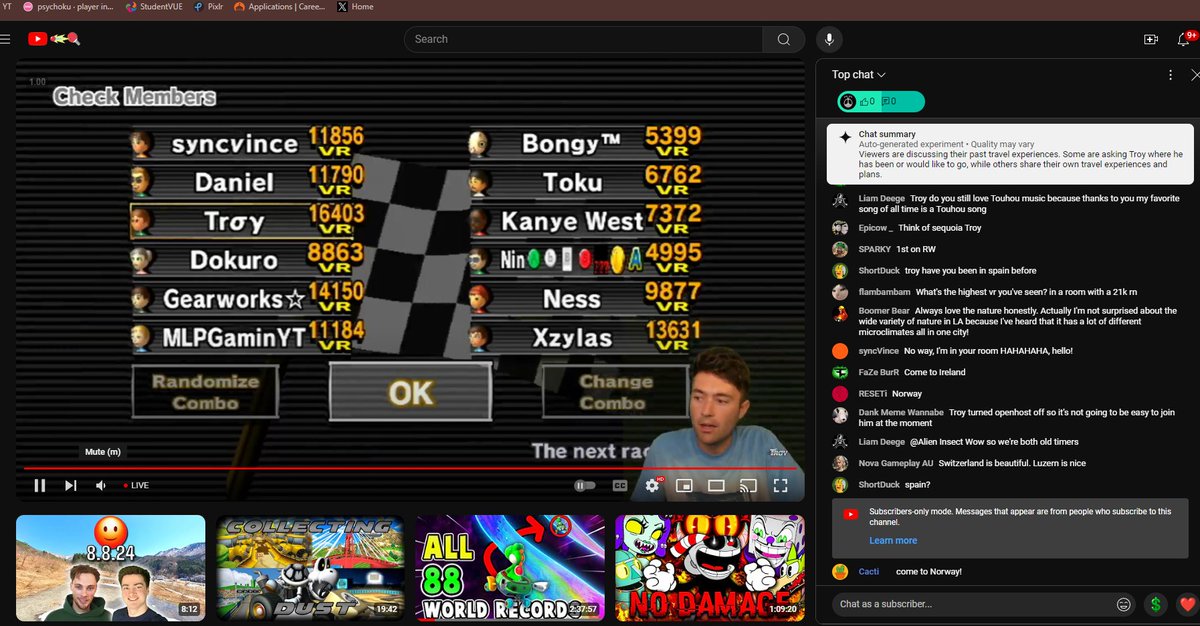Seek on the red progress bar
This screenshot has width=1200, height=626.
click(x=410, y=467)
